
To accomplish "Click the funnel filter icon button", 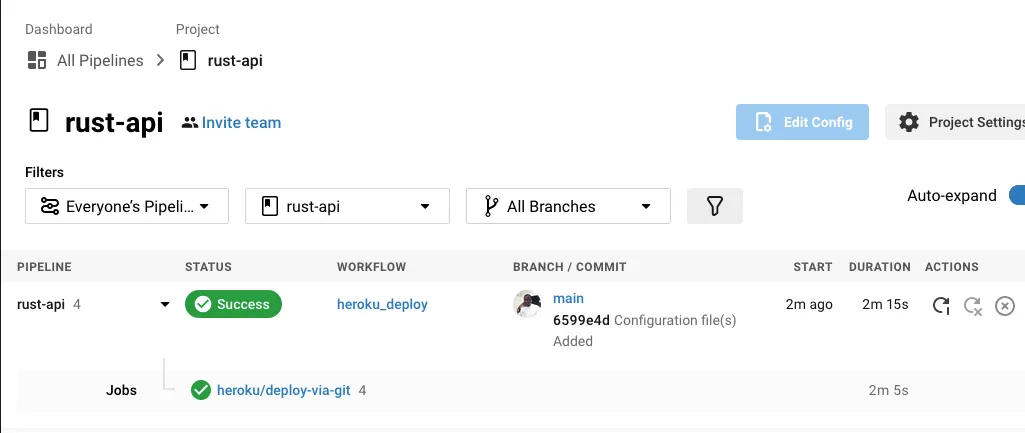I will point(714,206).
